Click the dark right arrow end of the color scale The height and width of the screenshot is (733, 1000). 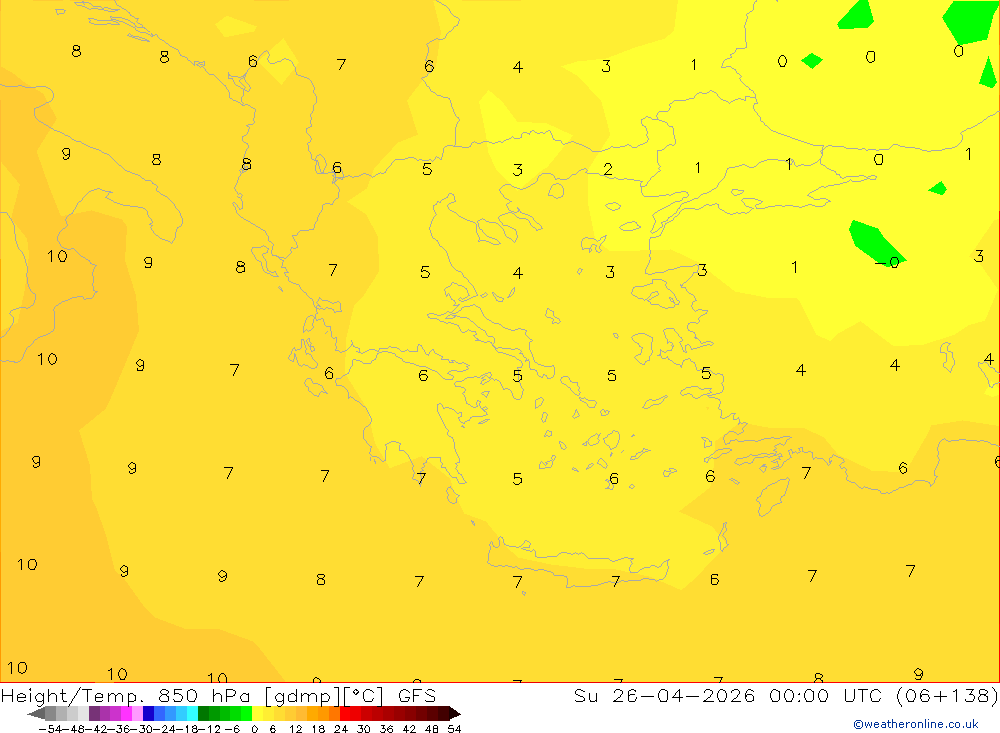coord(455,714)
